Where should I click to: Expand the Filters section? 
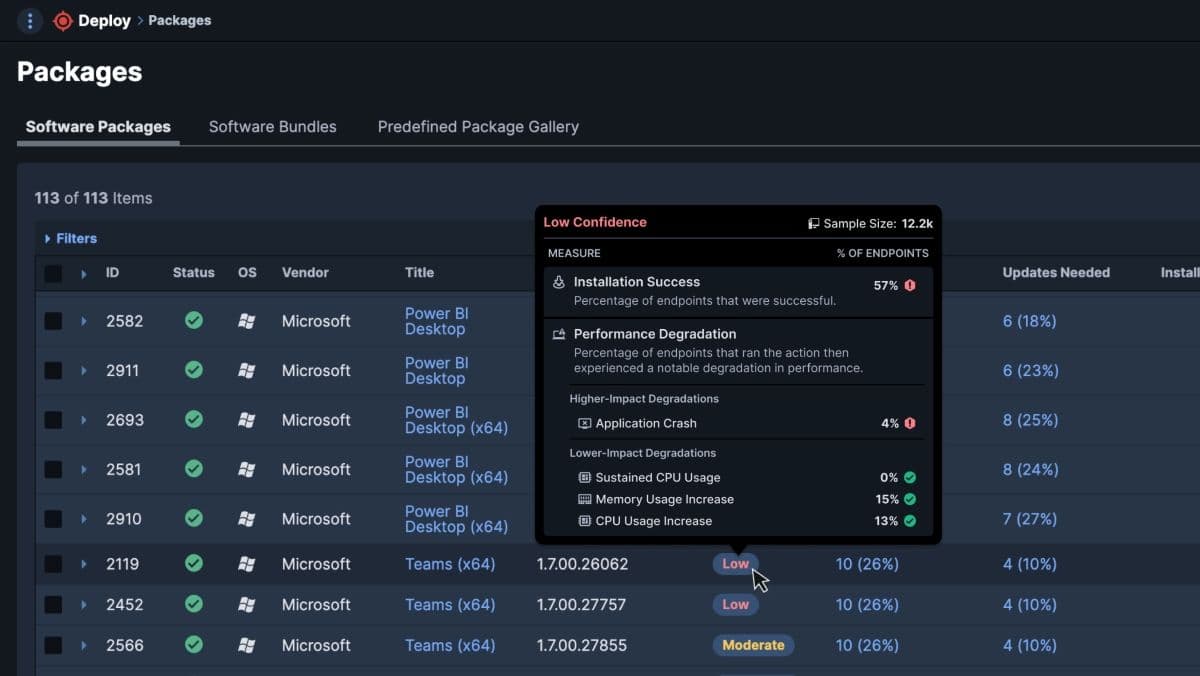(x=70, y=238)
